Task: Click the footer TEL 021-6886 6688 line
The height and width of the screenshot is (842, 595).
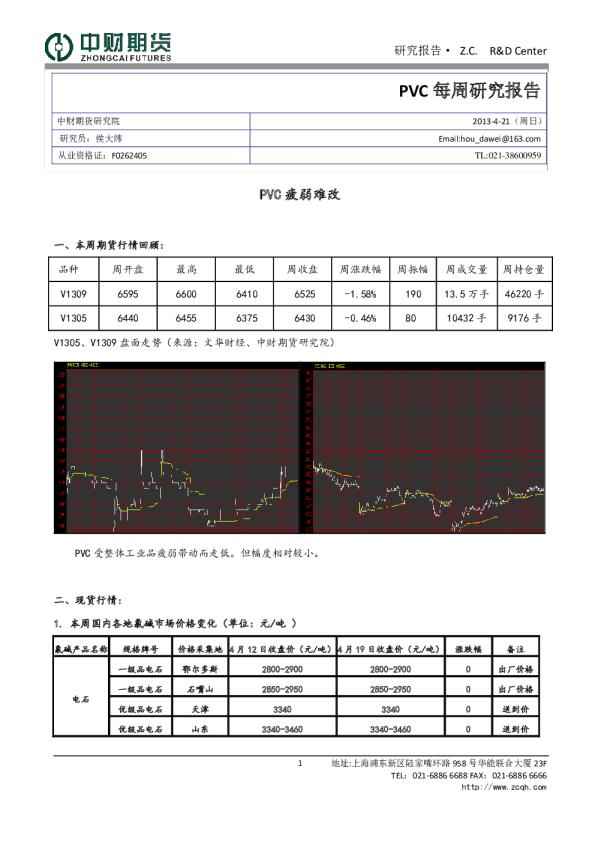Action: pos(469,775)
